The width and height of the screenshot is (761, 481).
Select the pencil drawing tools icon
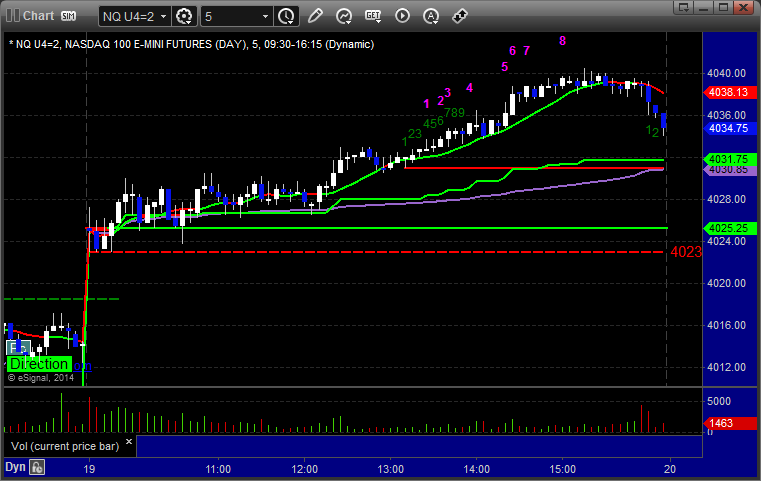pos(315,16)
